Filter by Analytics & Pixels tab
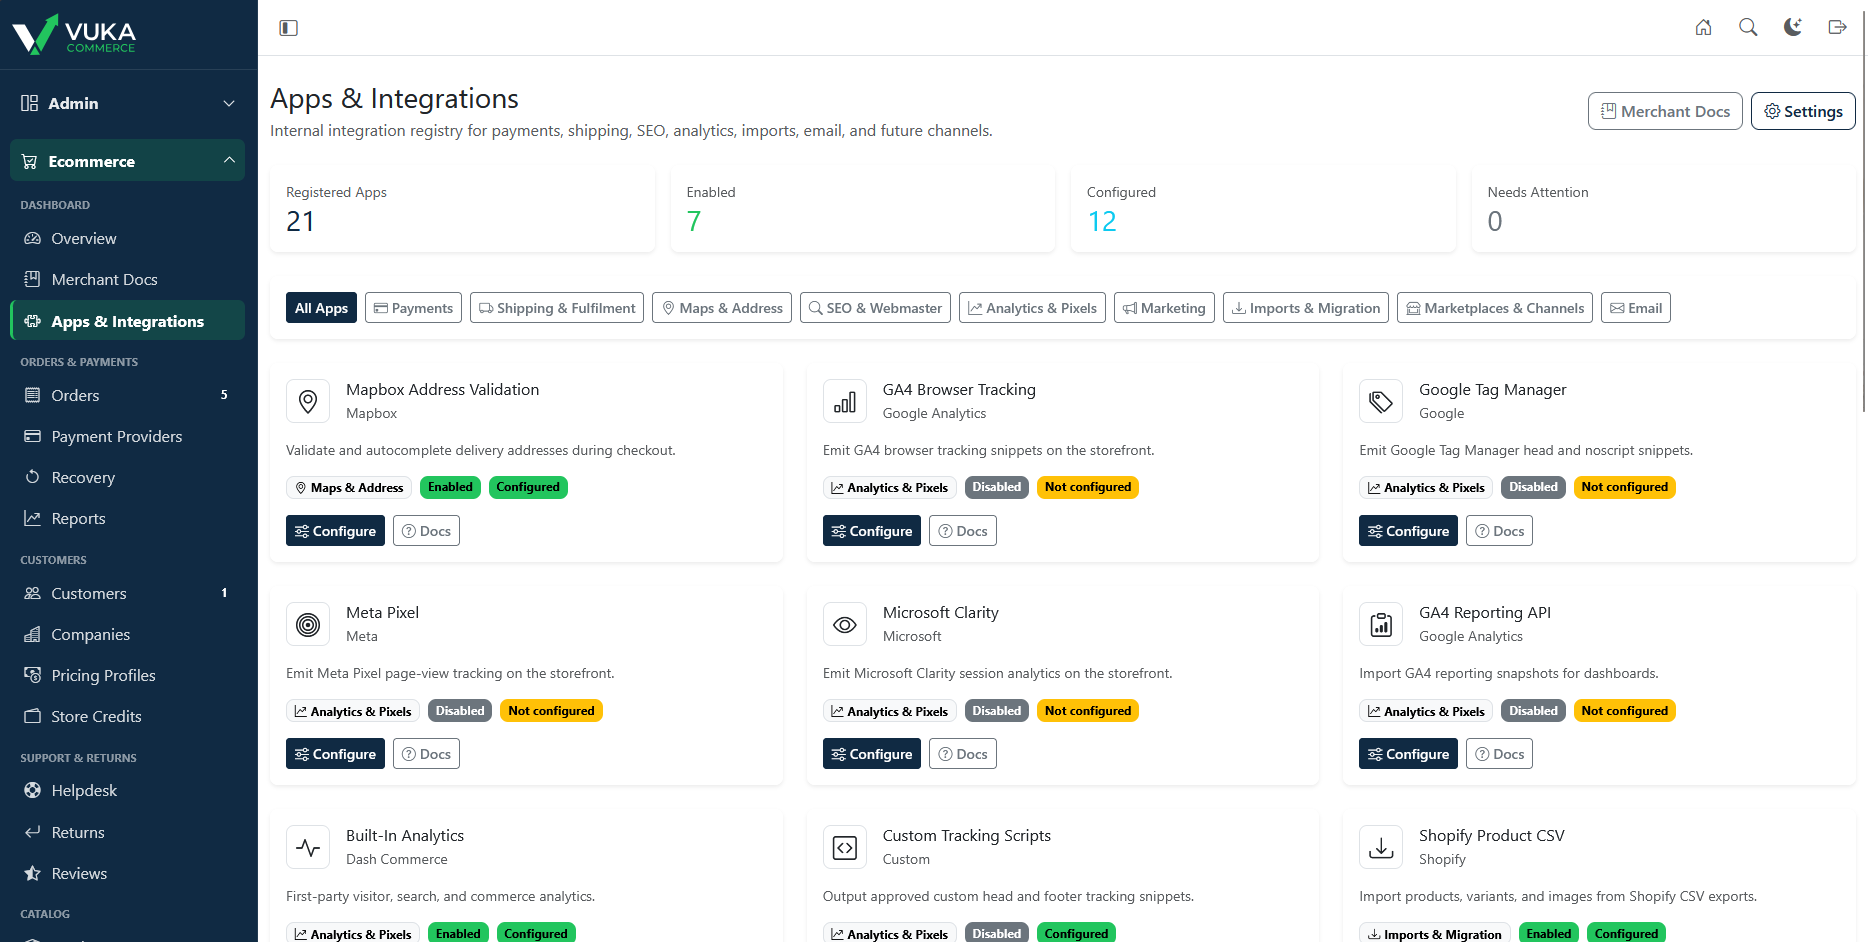 click(x=1032, y=308)
